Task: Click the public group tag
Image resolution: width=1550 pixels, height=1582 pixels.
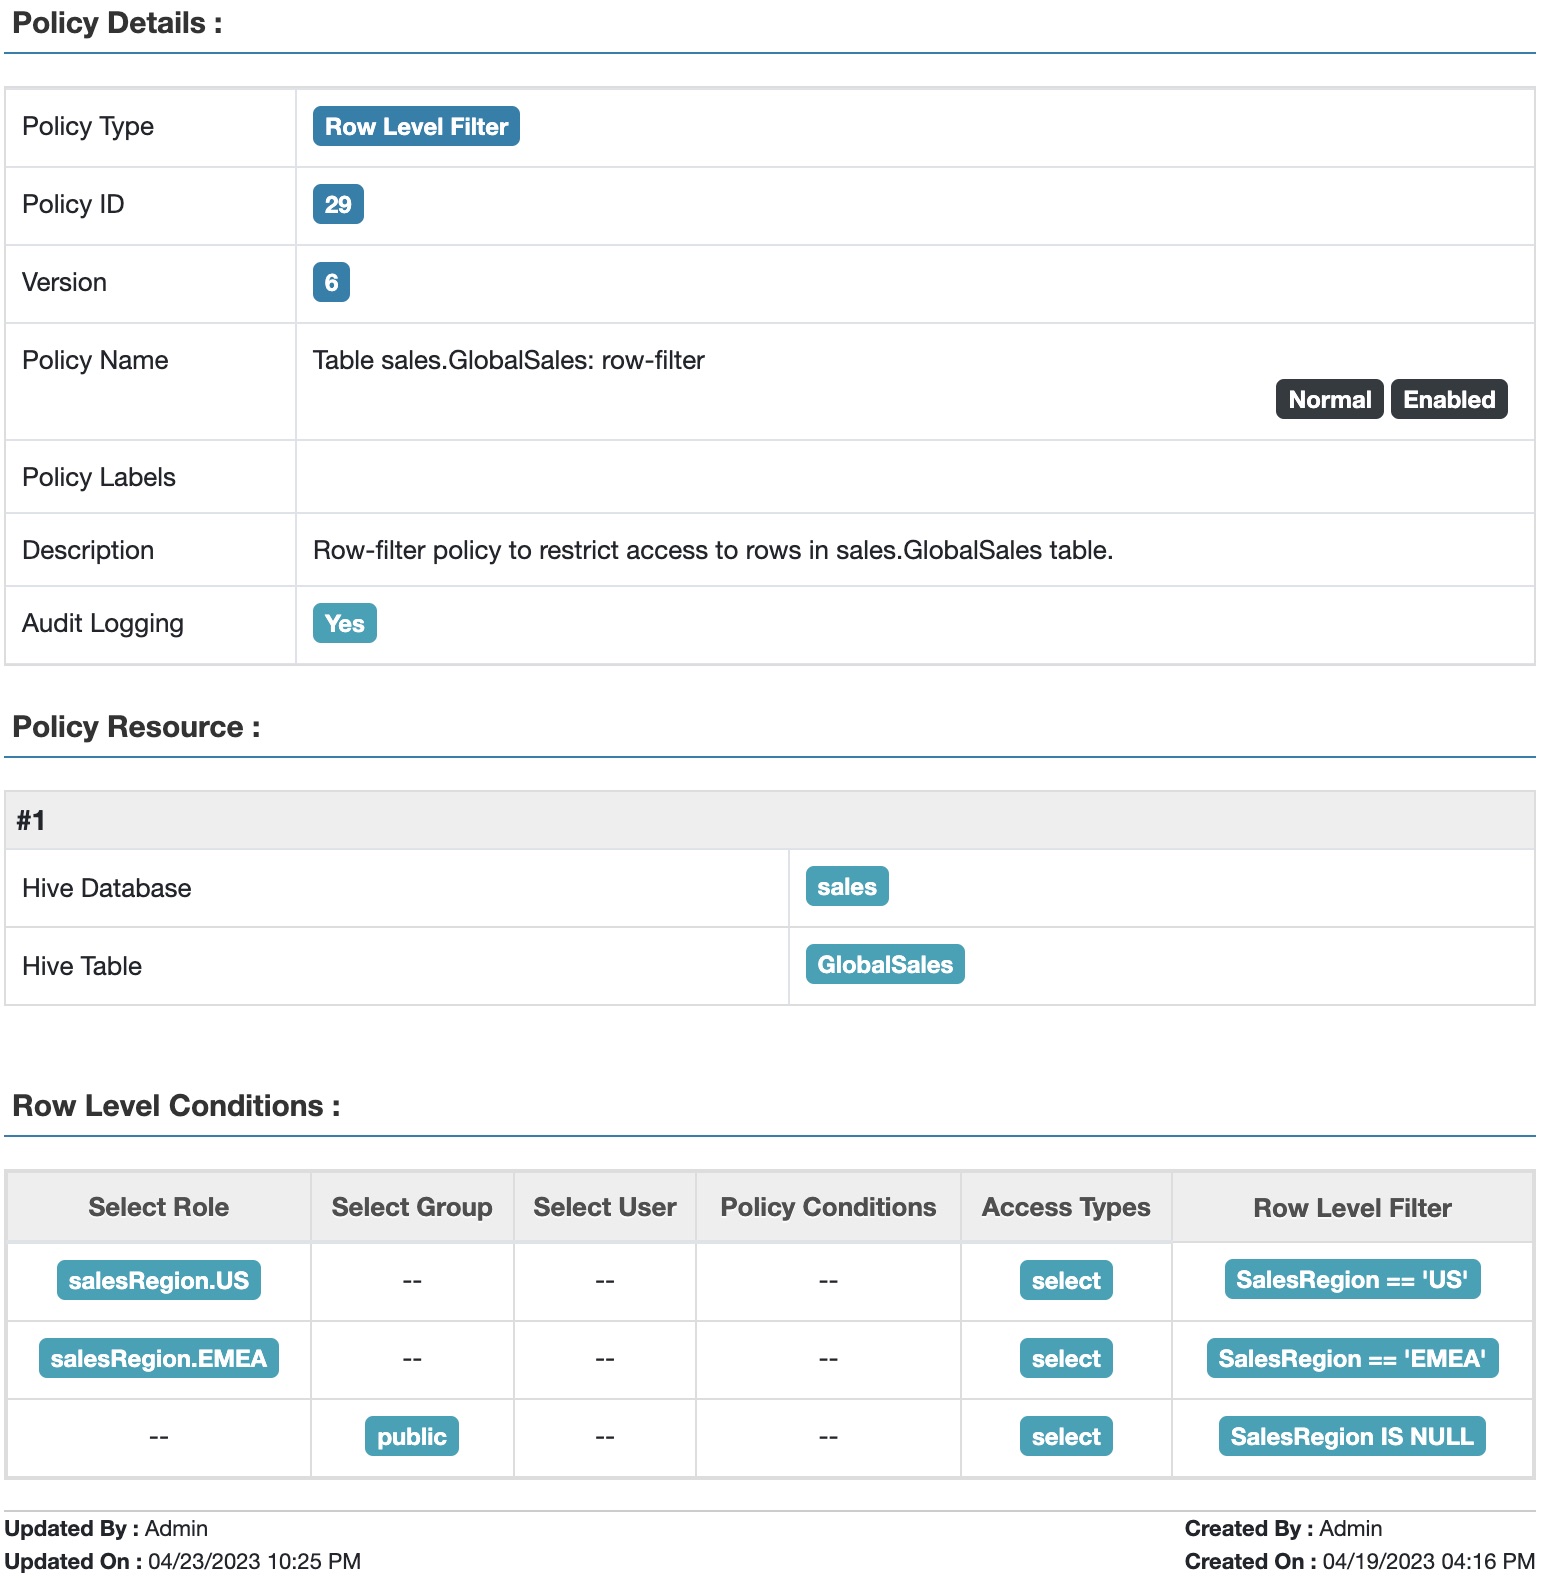Action: tap(411, 1437)
